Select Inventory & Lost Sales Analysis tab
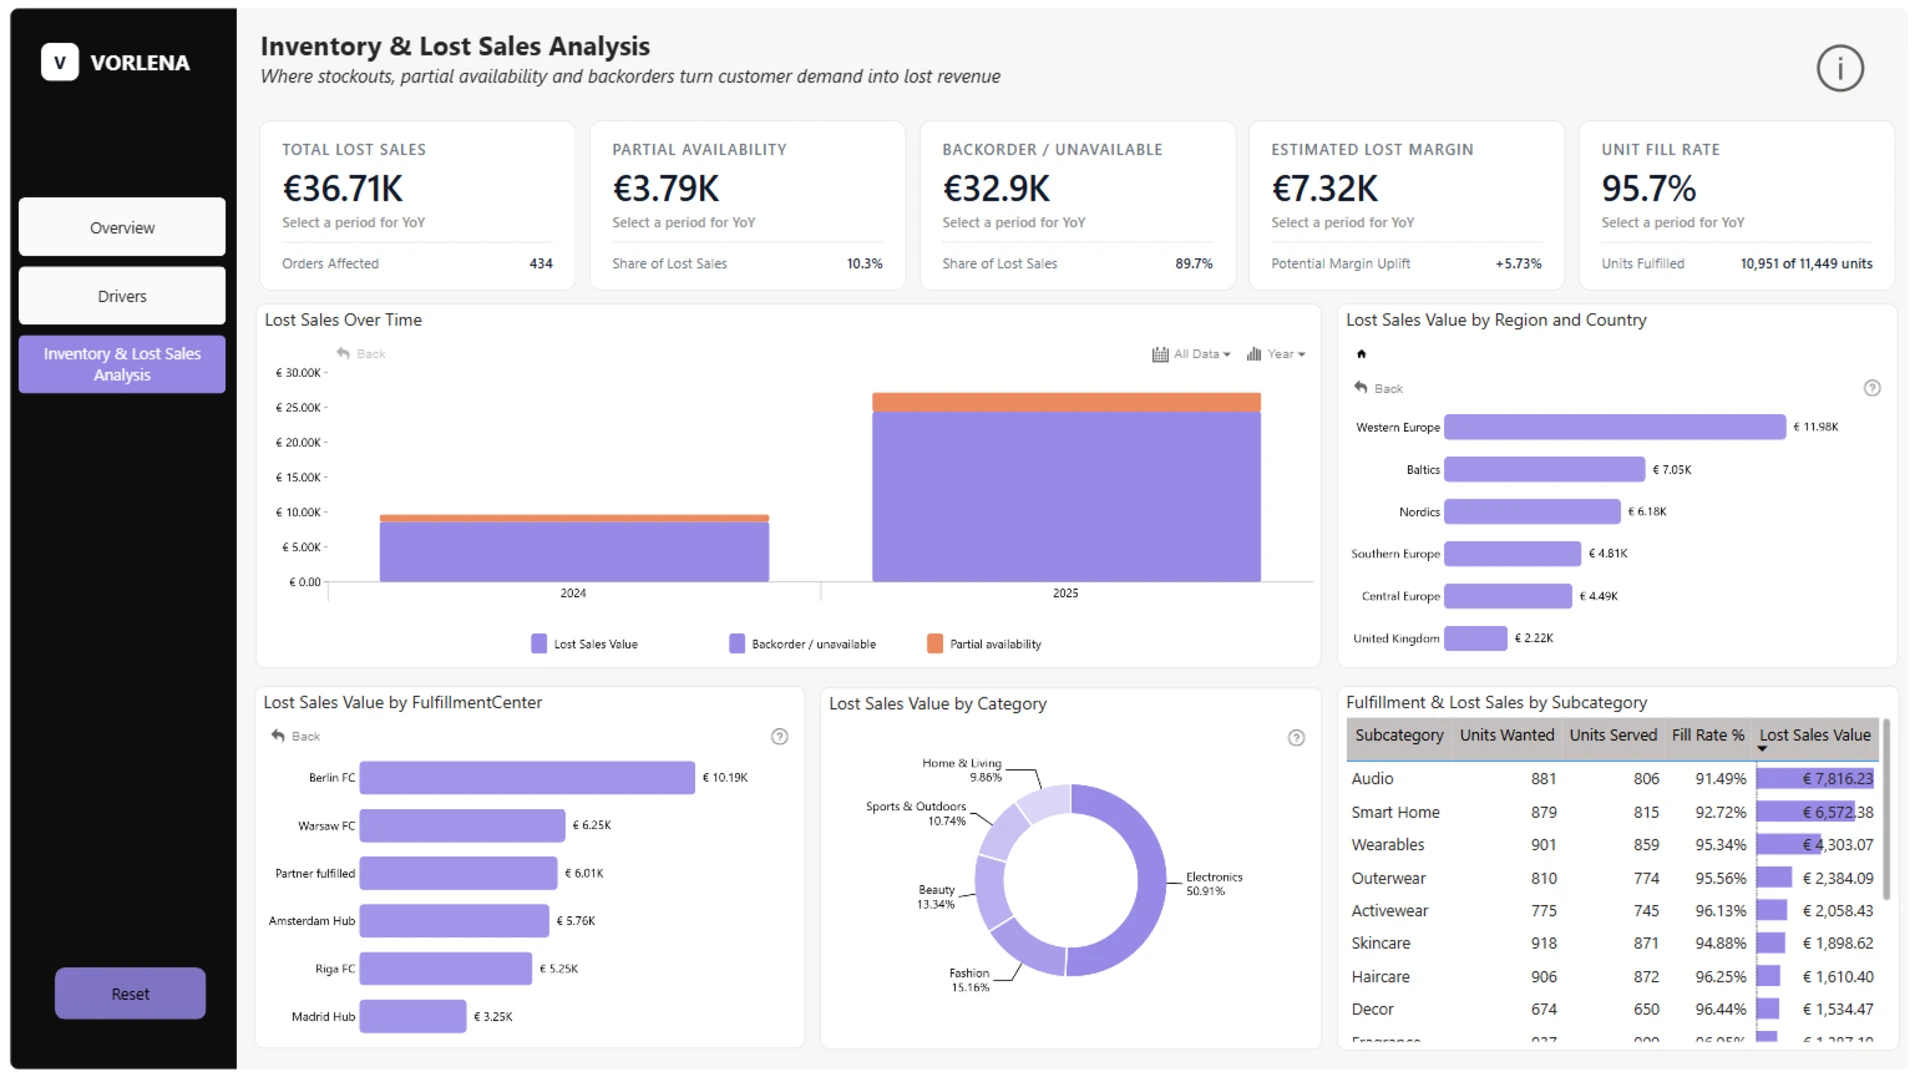This screenshot has height=1080, width=1920. 122,364
